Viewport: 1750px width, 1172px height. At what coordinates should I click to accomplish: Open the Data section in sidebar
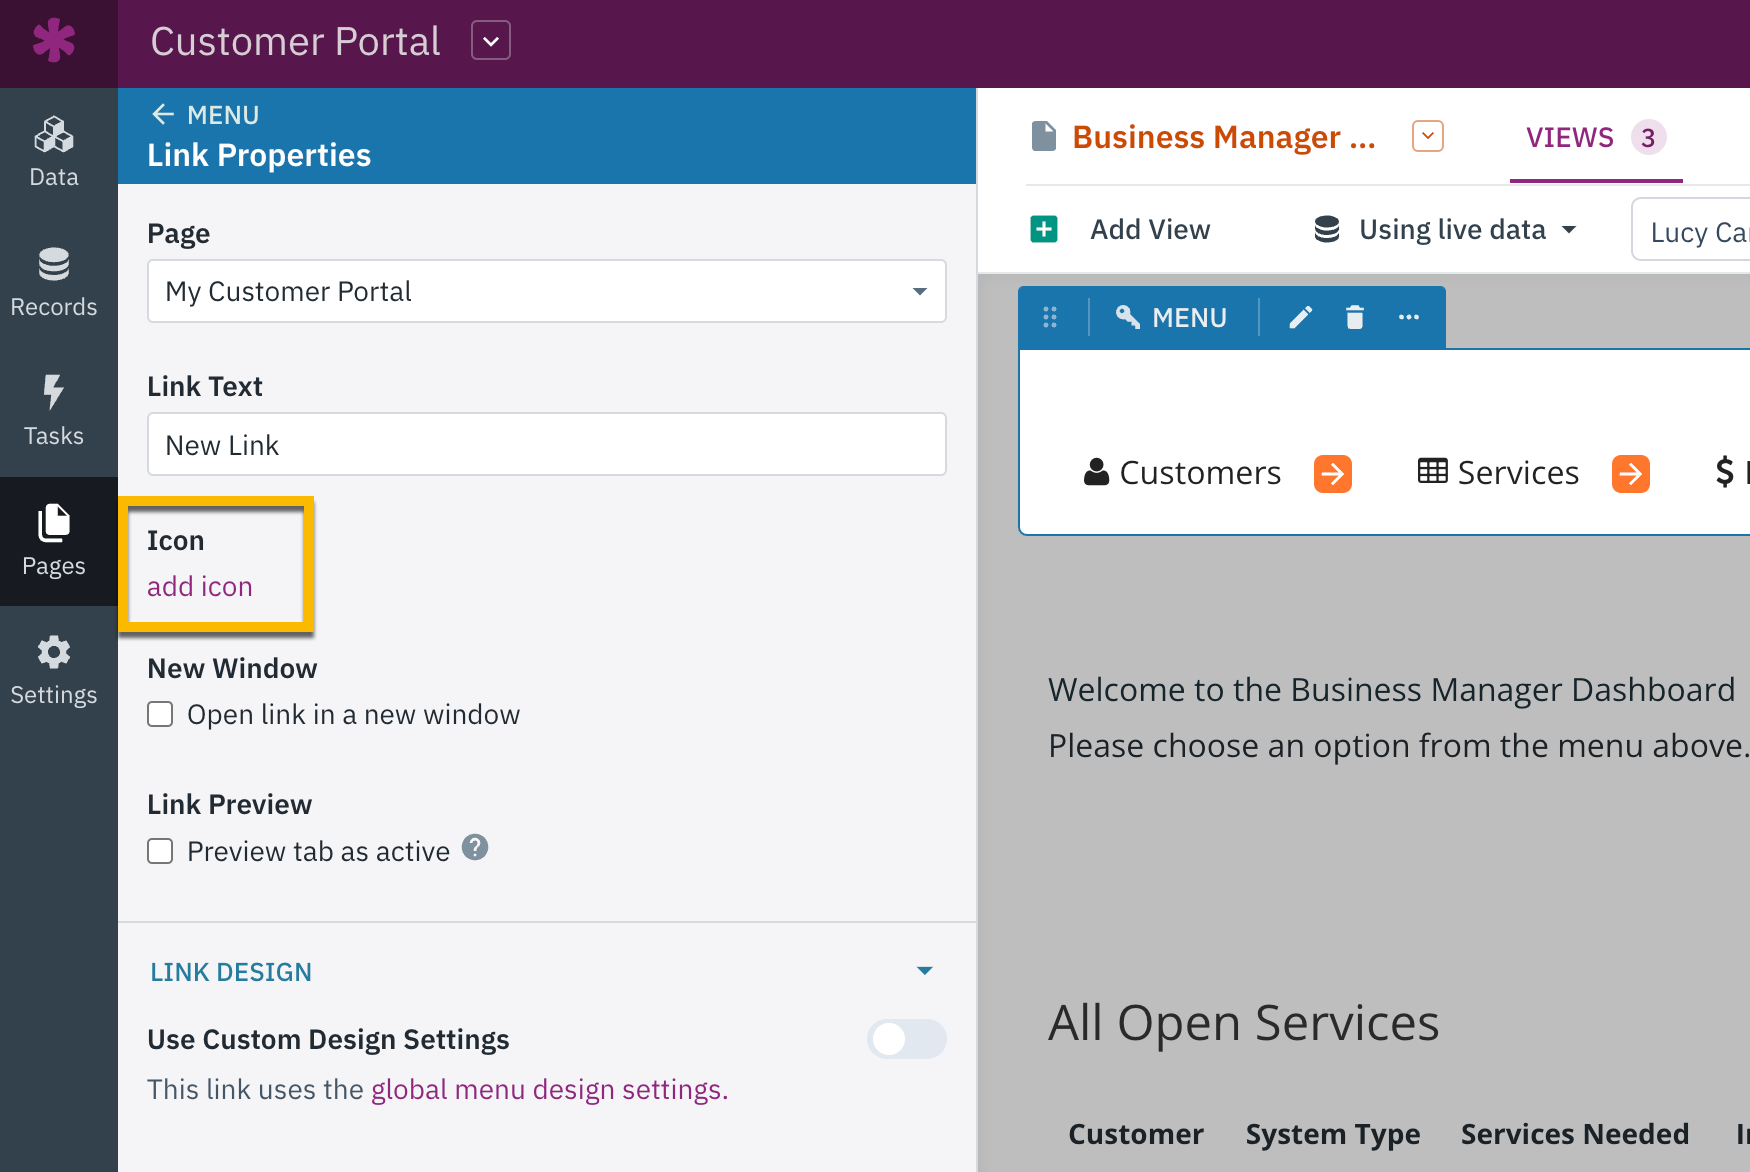tap(54, 152)
